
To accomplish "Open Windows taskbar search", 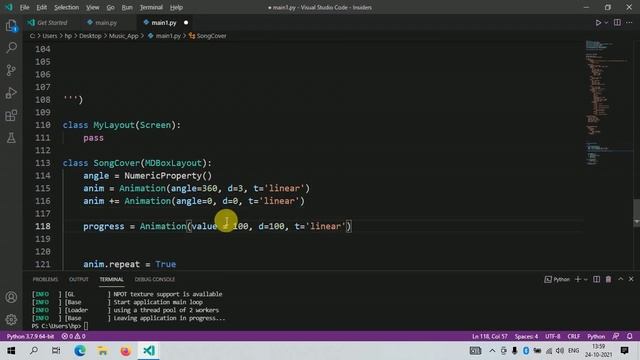I will click(34, 351).
